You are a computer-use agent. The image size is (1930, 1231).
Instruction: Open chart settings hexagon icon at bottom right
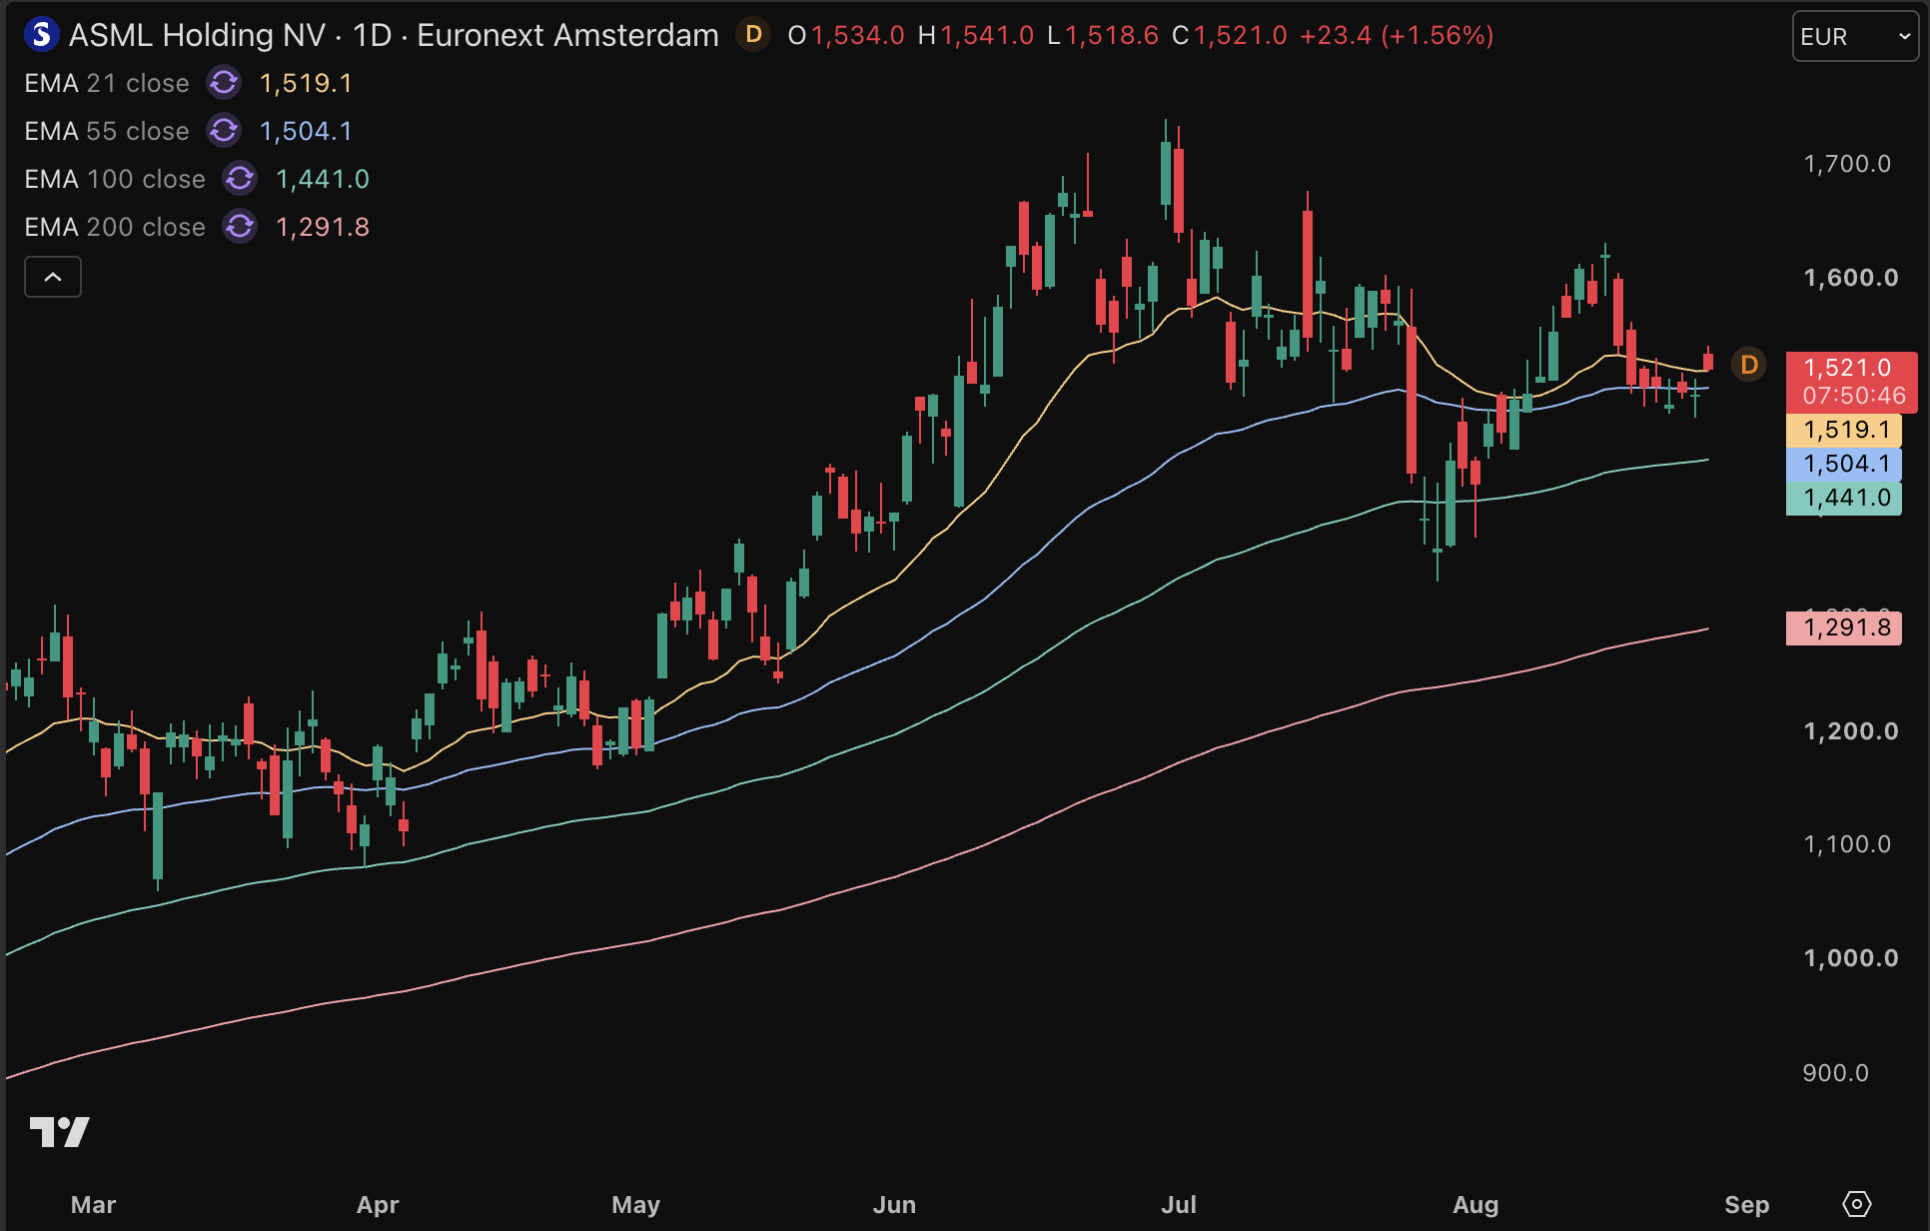(x=1857, y=1204)
